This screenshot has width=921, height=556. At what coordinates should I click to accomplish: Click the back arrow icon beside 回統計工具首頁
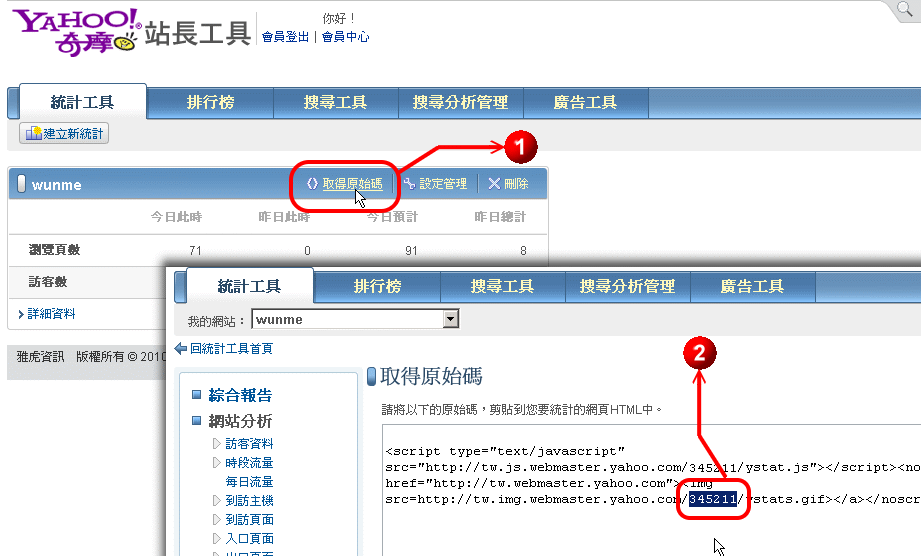181,348
